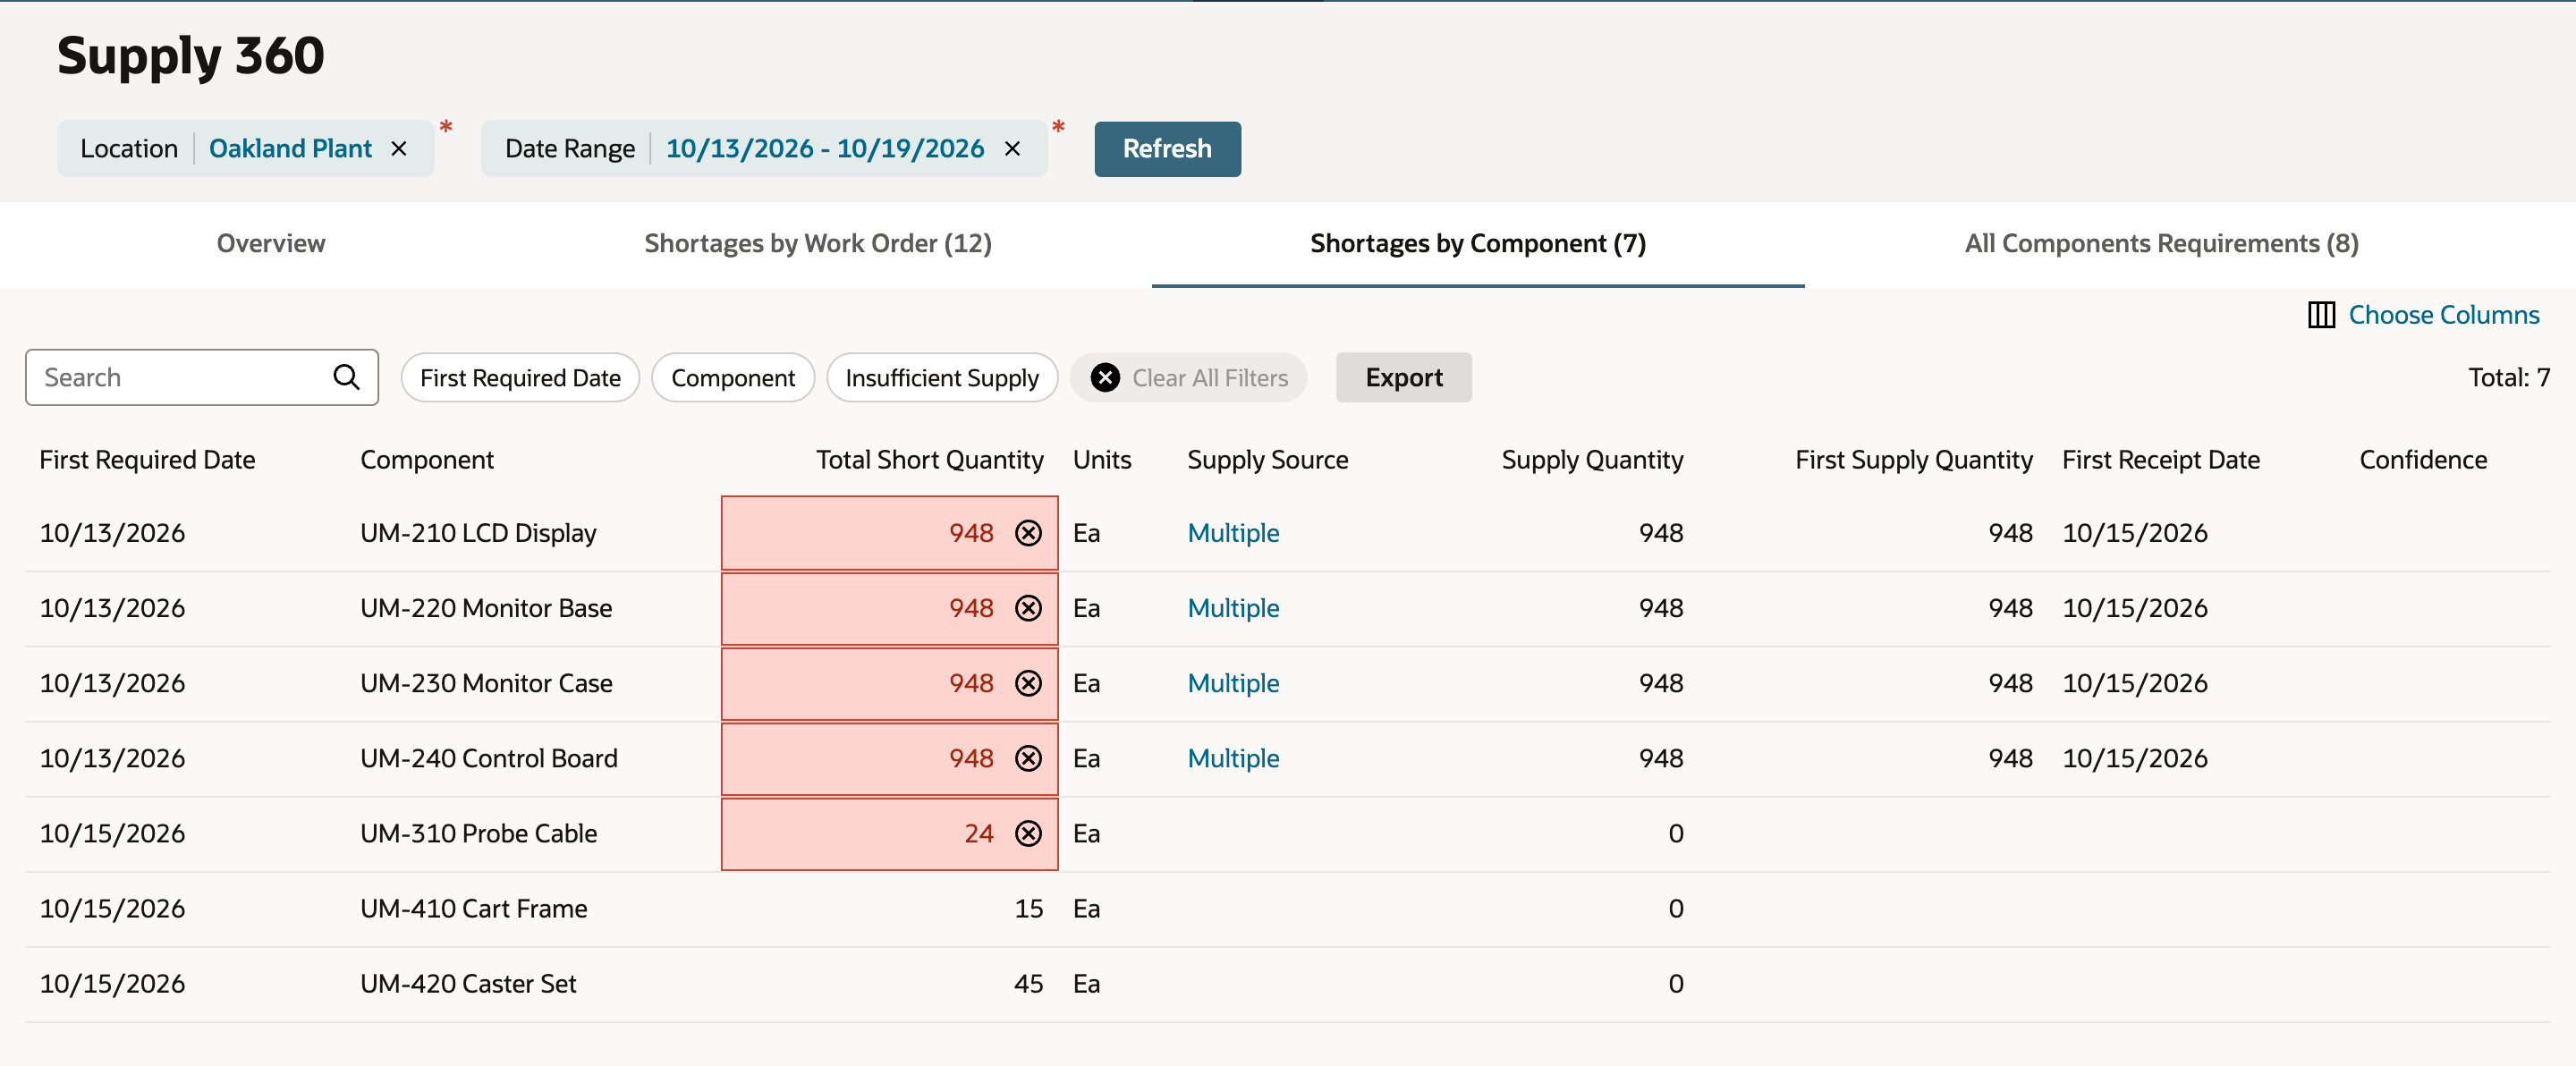Select Shortages by Component tab
Image resolution: width=2576 pixels, height=1066 pixels.
pos(1478,243)
